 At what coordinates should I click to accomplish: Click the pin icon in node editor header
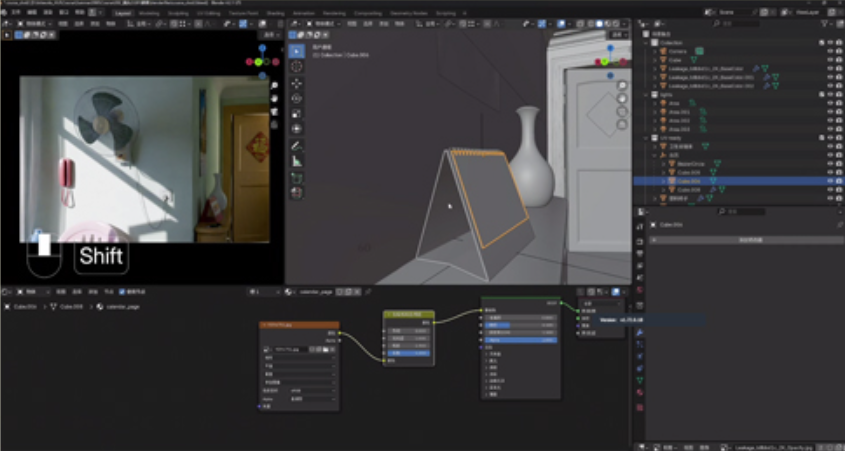click(x=368, y=292)
